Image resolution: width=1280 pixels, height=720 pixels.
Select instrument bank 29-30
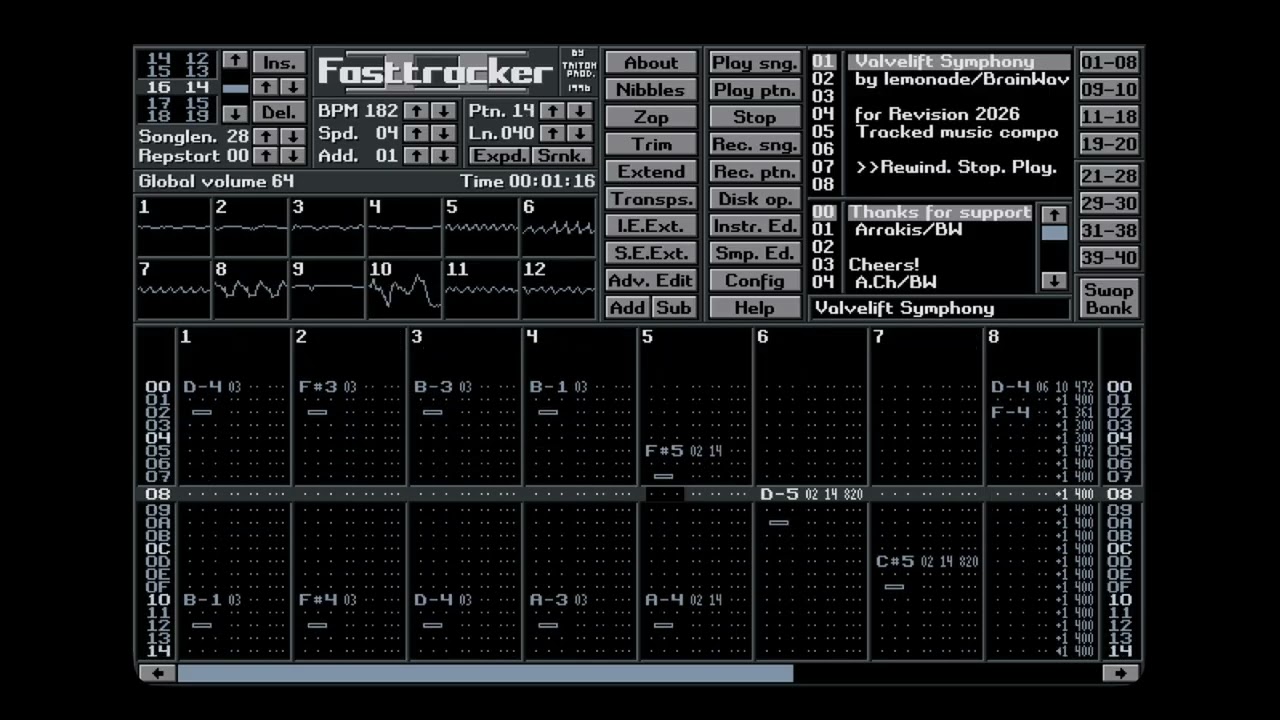coord(1109,204)
